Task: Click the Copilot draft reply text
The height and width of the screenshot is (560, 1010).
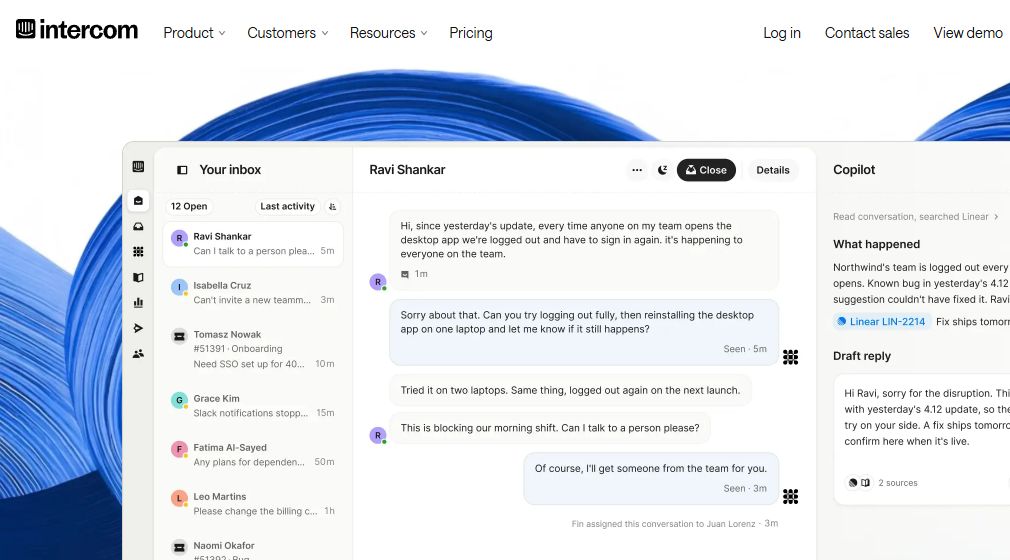Action: pos(927,418)
